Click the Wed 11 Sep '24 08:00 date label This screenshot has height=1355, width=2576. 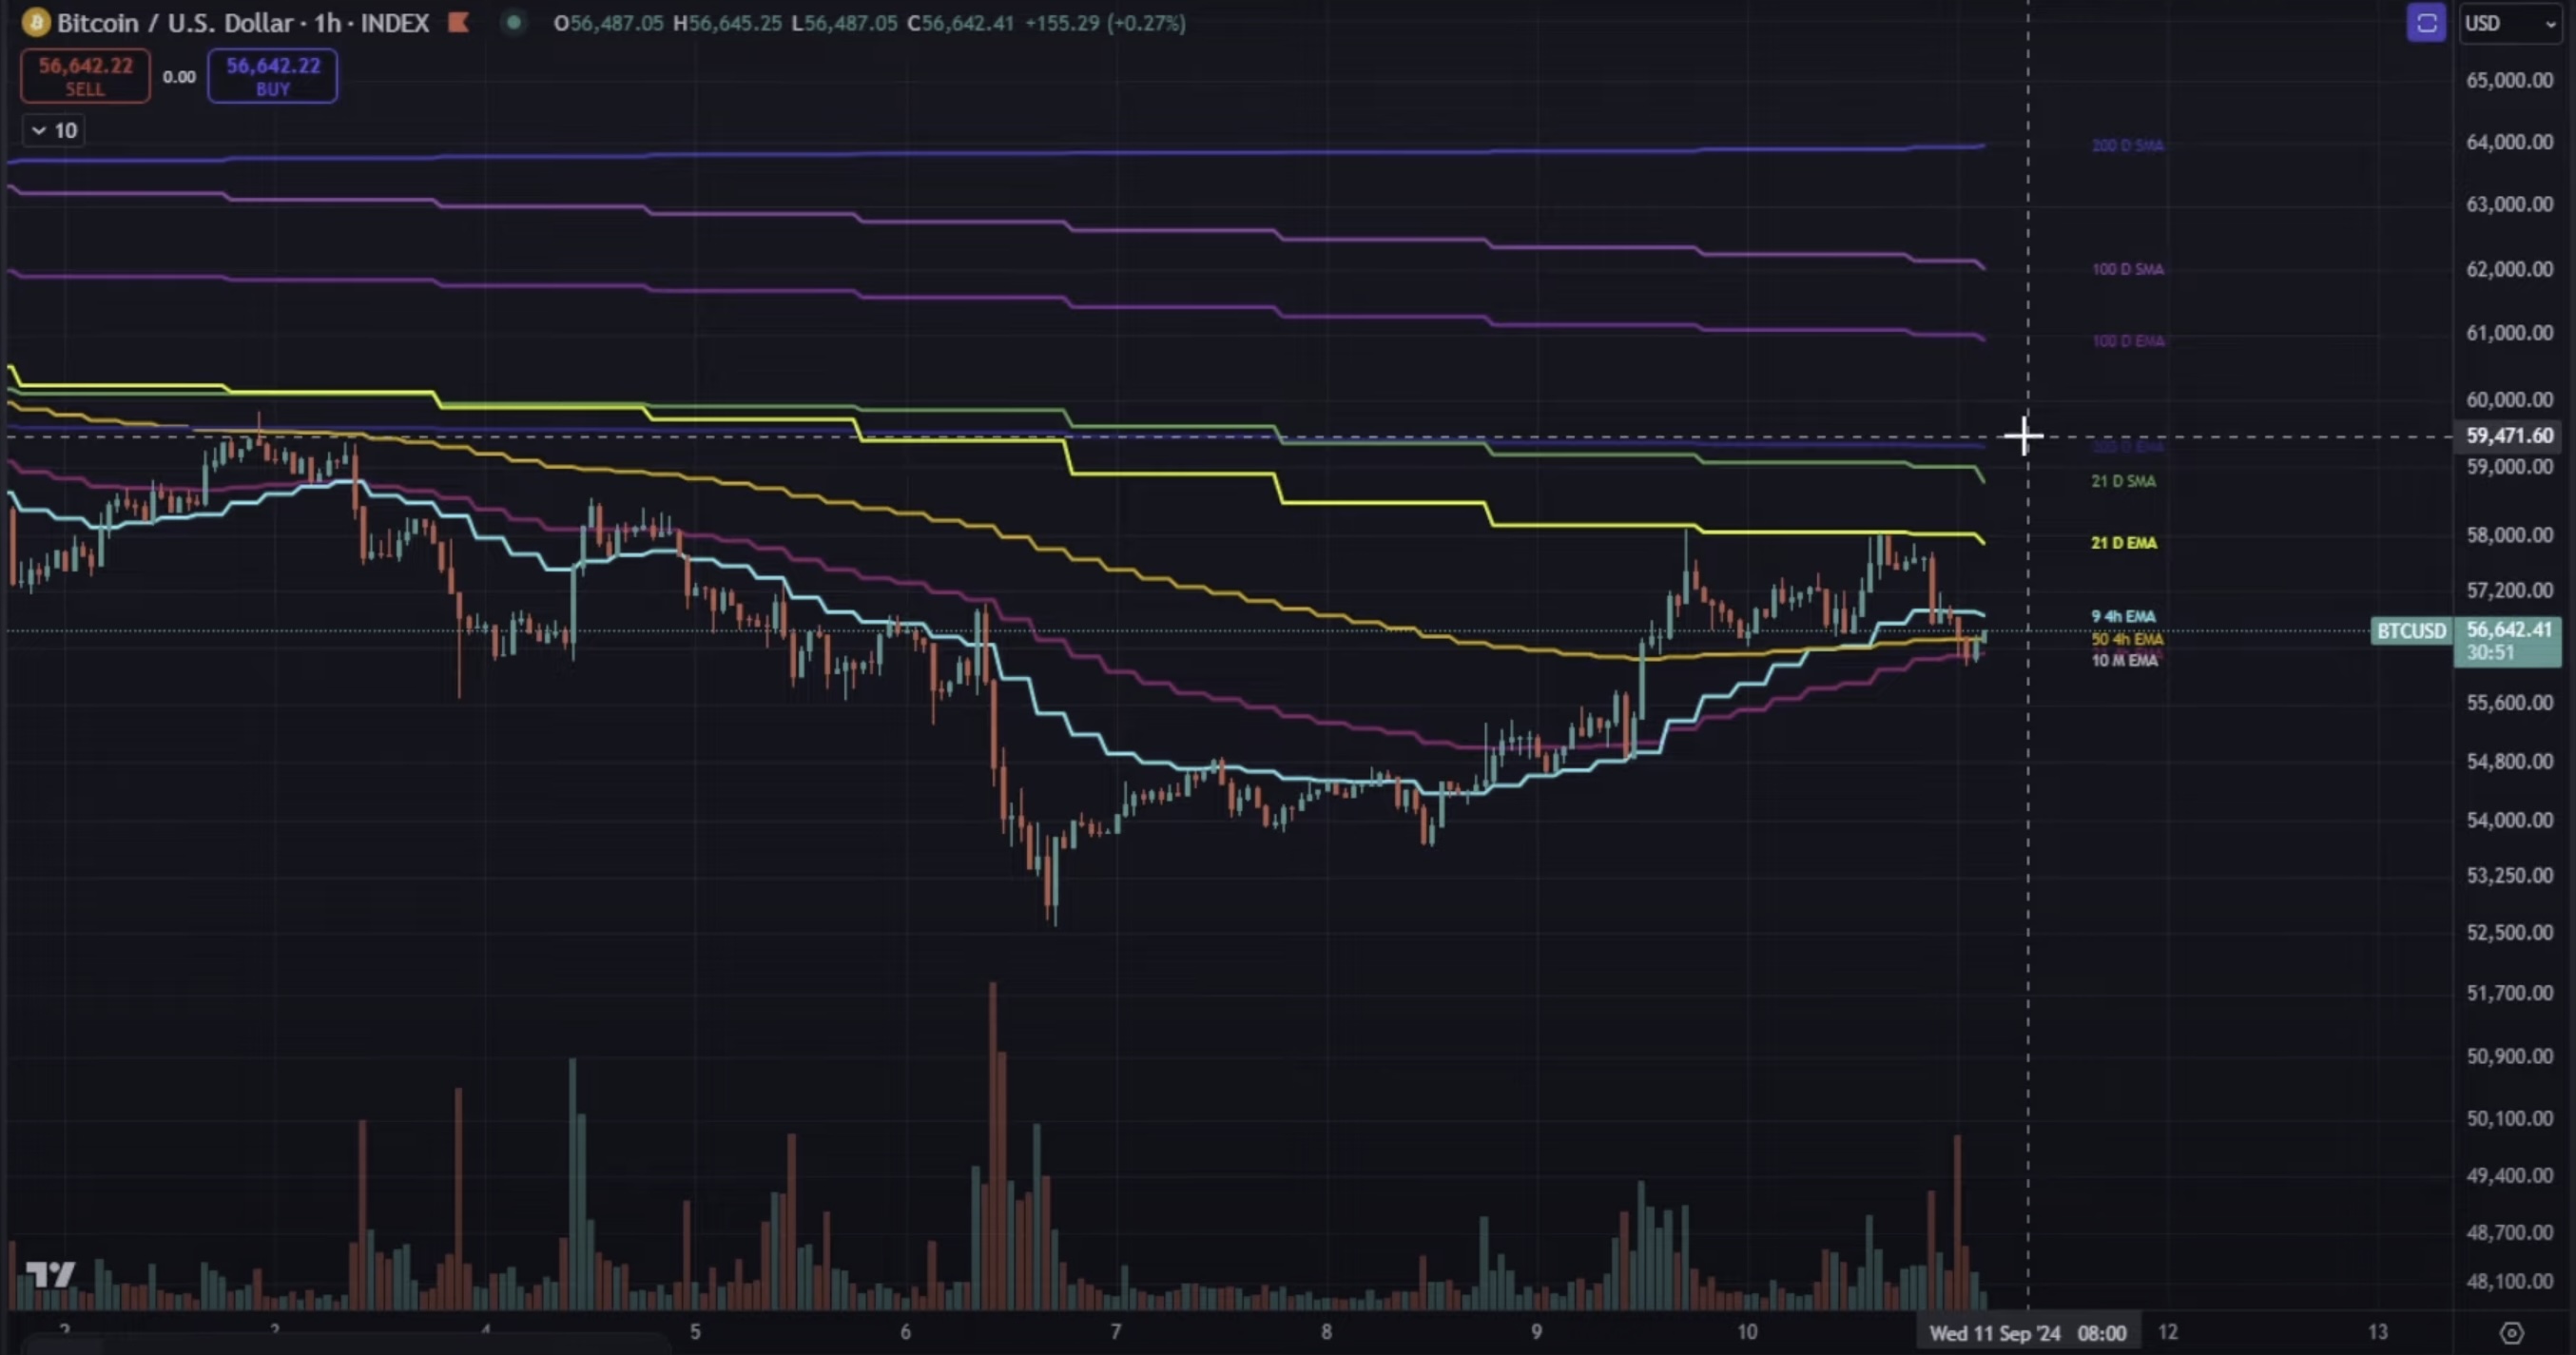(2027, 1333)
